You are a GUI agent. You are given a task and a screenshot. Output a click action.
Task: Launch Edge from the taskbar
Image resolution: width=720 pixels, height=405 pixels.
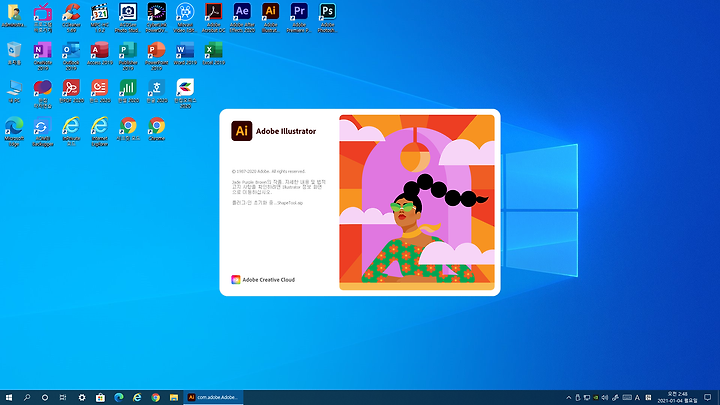[118, 397]
